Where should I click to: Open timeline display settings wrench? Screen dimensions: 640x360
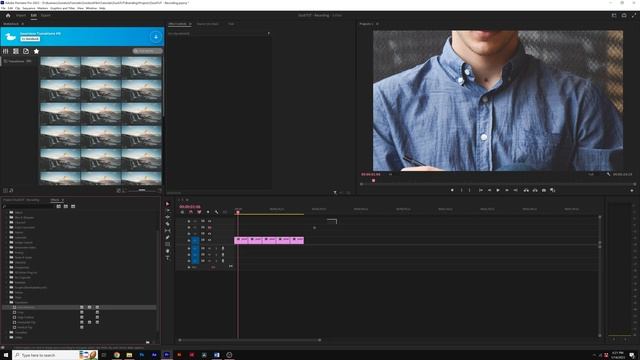[216, 212]
